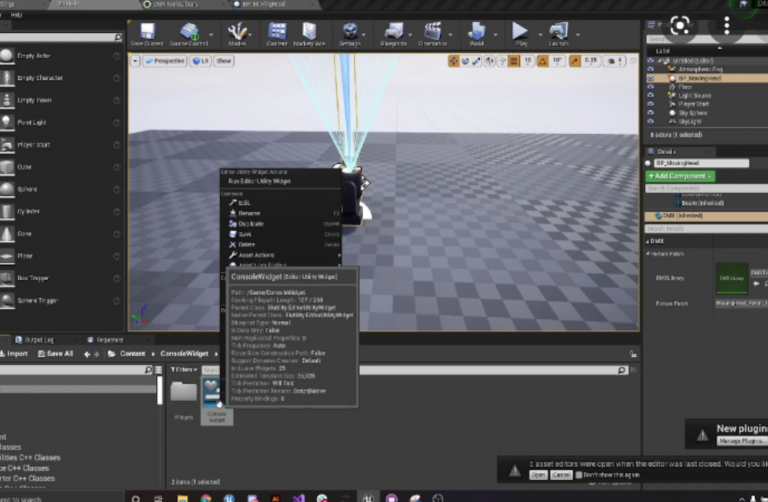Toggle visibility of Atmospheric Fog actor

[x=651, y=69]
